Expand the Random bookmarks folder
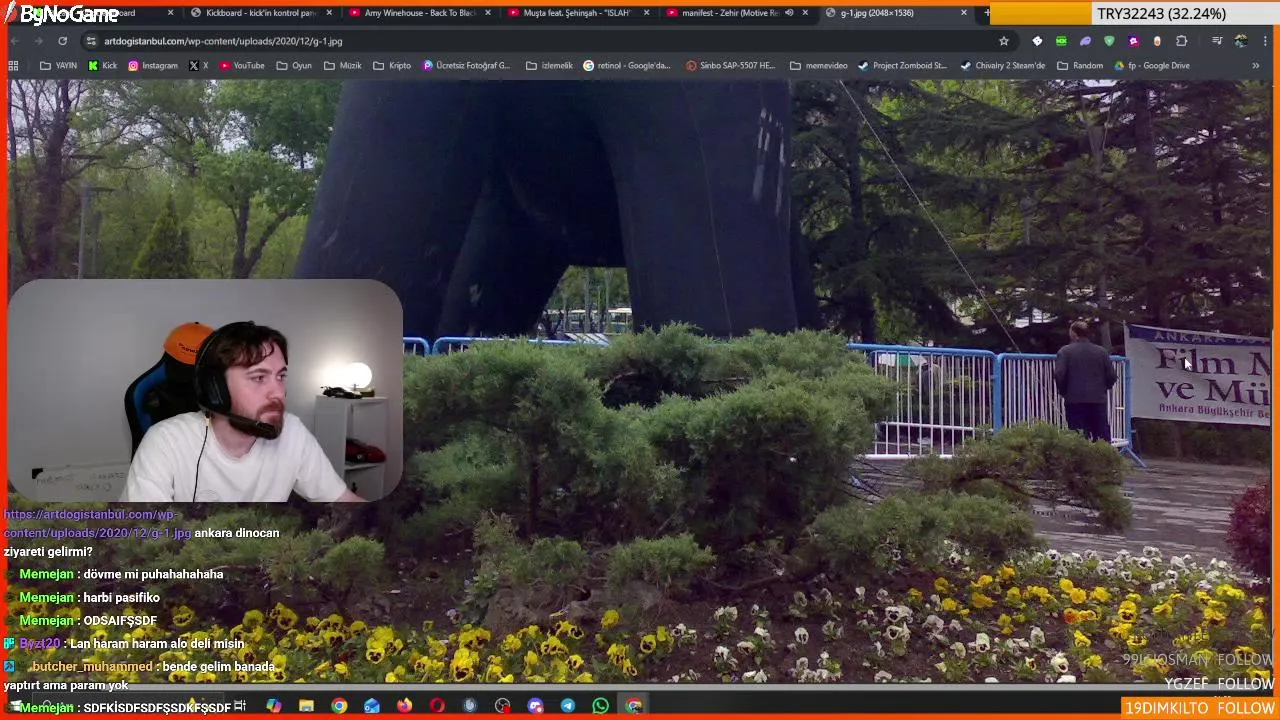 1079,66
